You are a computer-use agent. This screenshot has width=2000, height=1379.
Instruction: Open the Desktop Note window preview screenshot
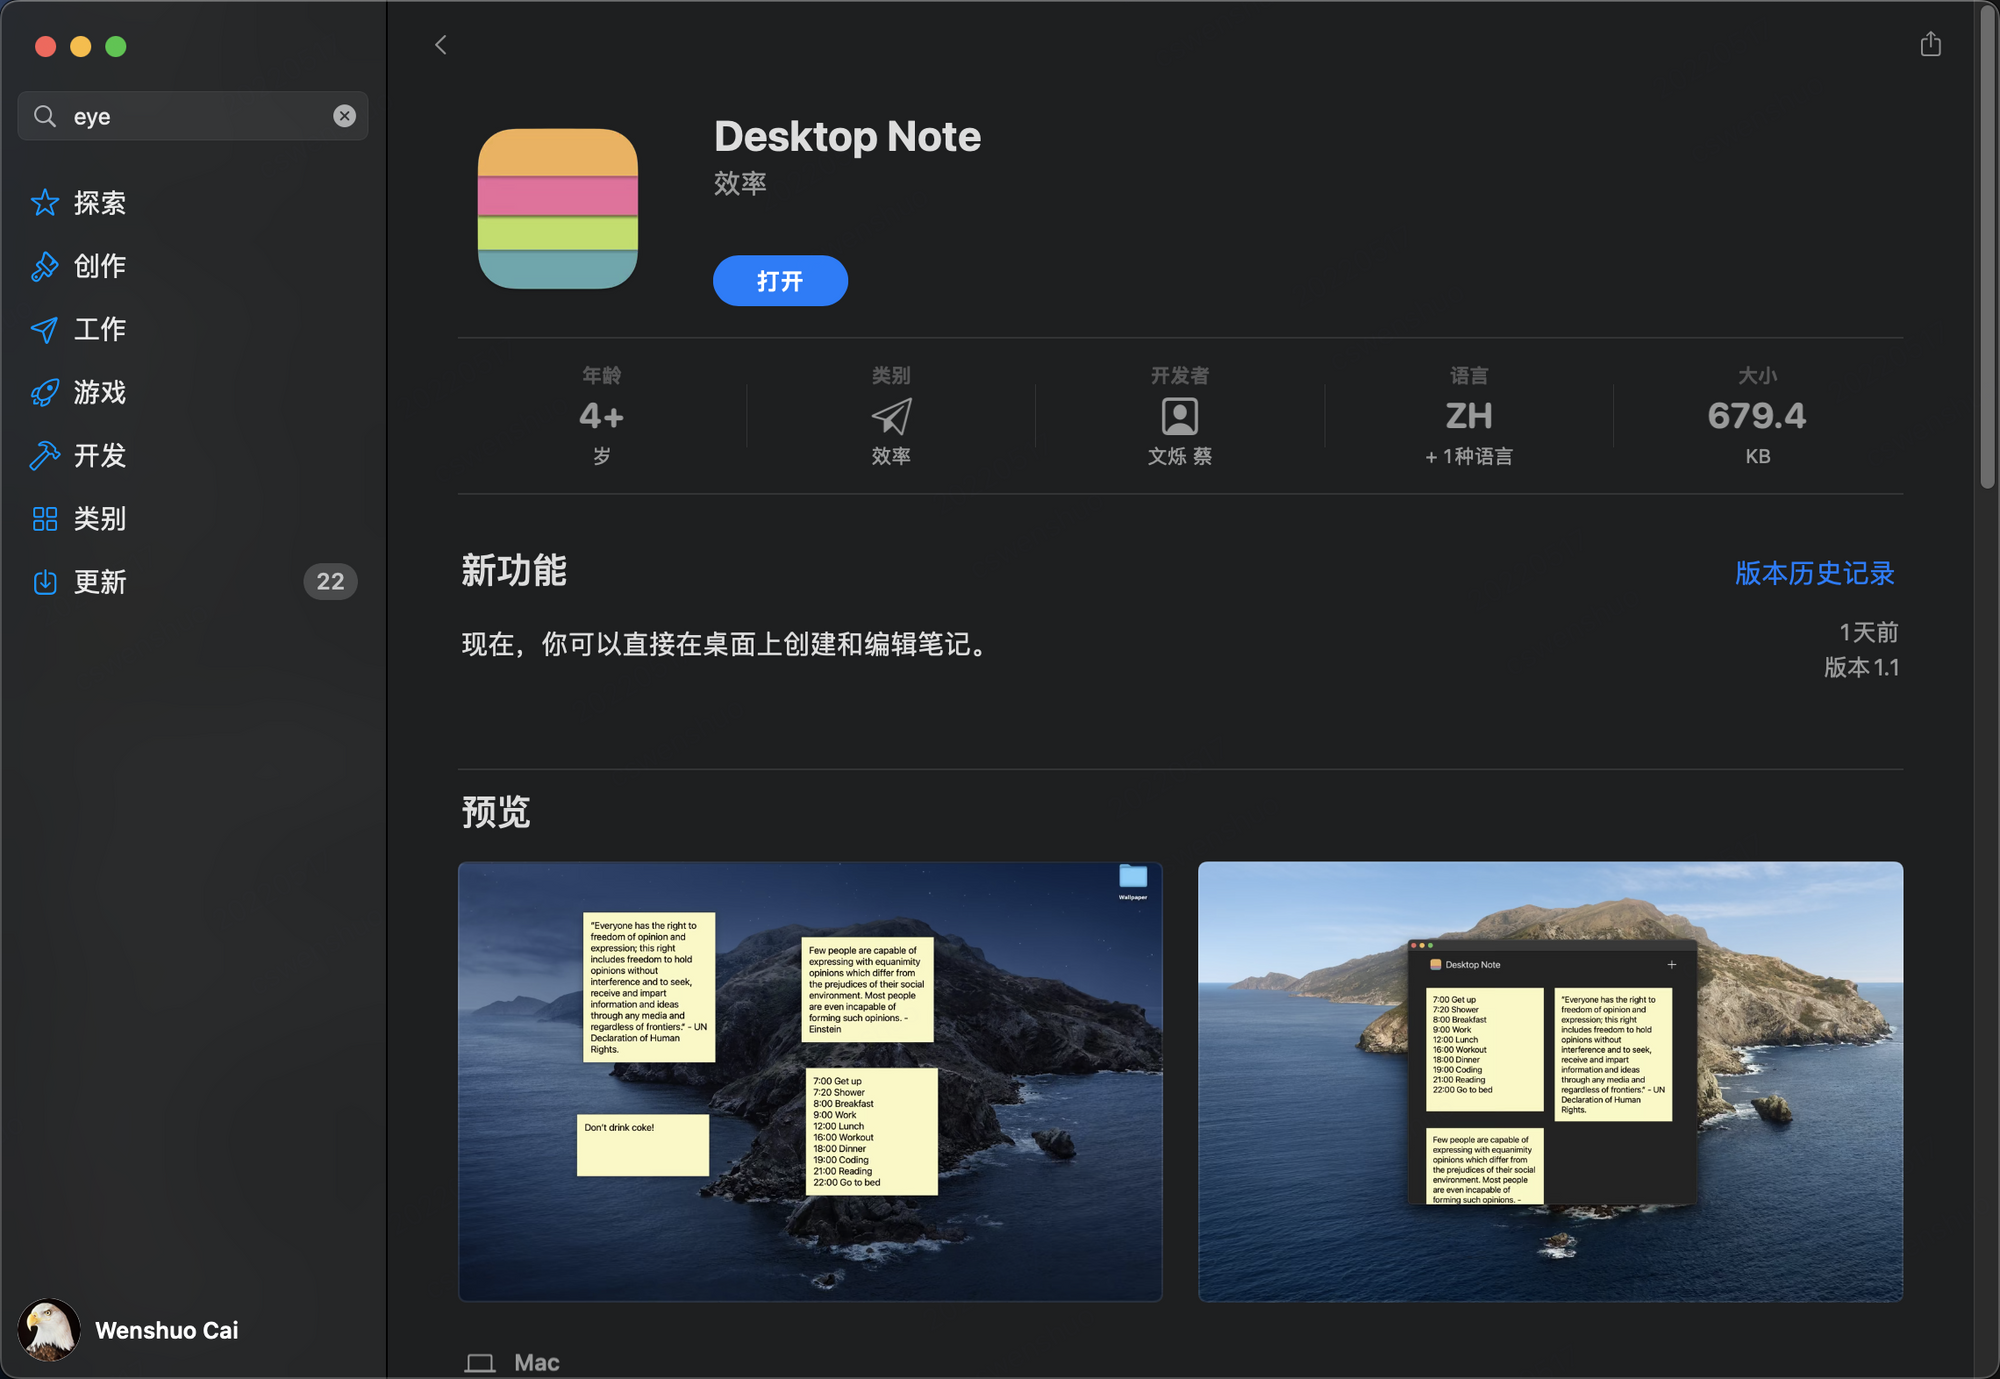pyautogui.click(x=1550, y=1081)
